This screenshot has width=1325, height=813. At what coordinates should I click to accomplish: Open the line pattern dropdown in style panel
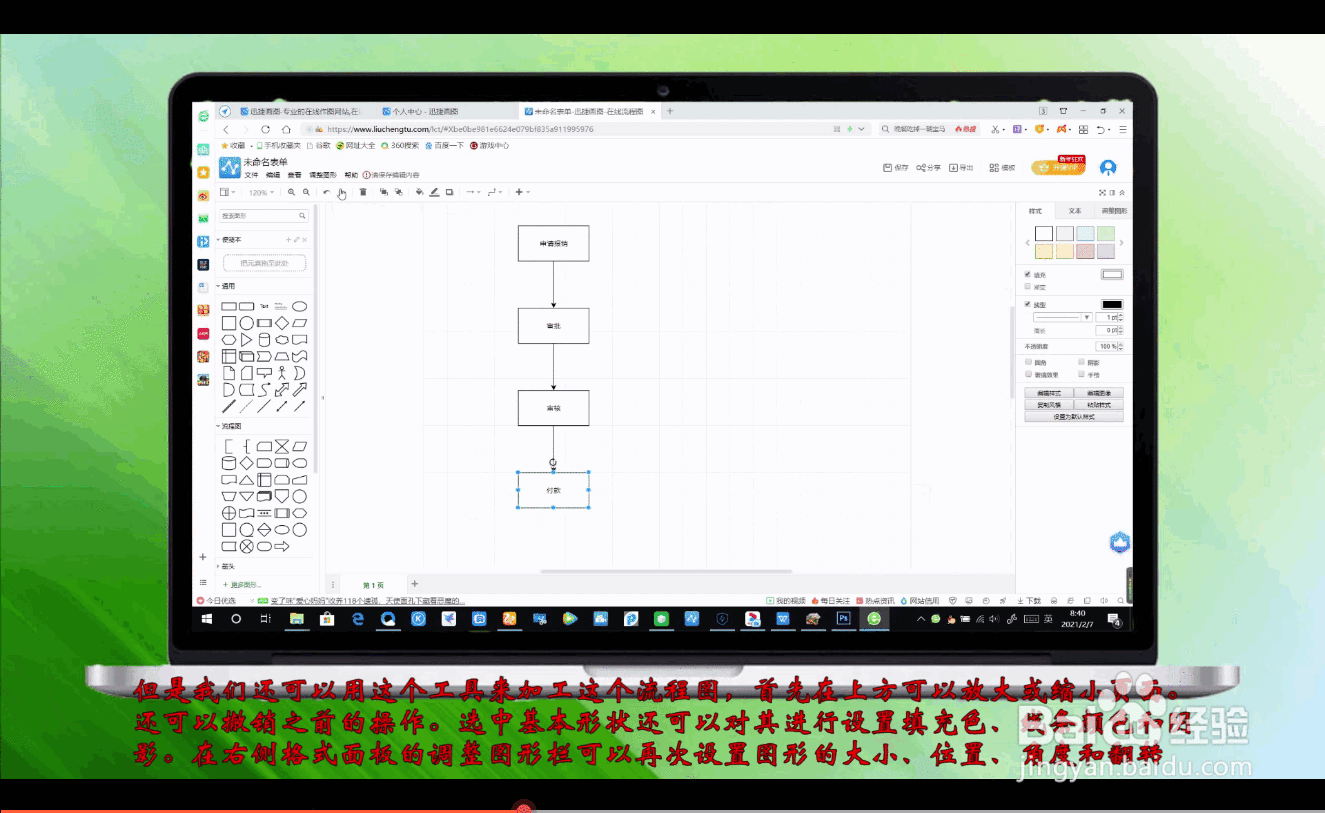click(1062, 317)
